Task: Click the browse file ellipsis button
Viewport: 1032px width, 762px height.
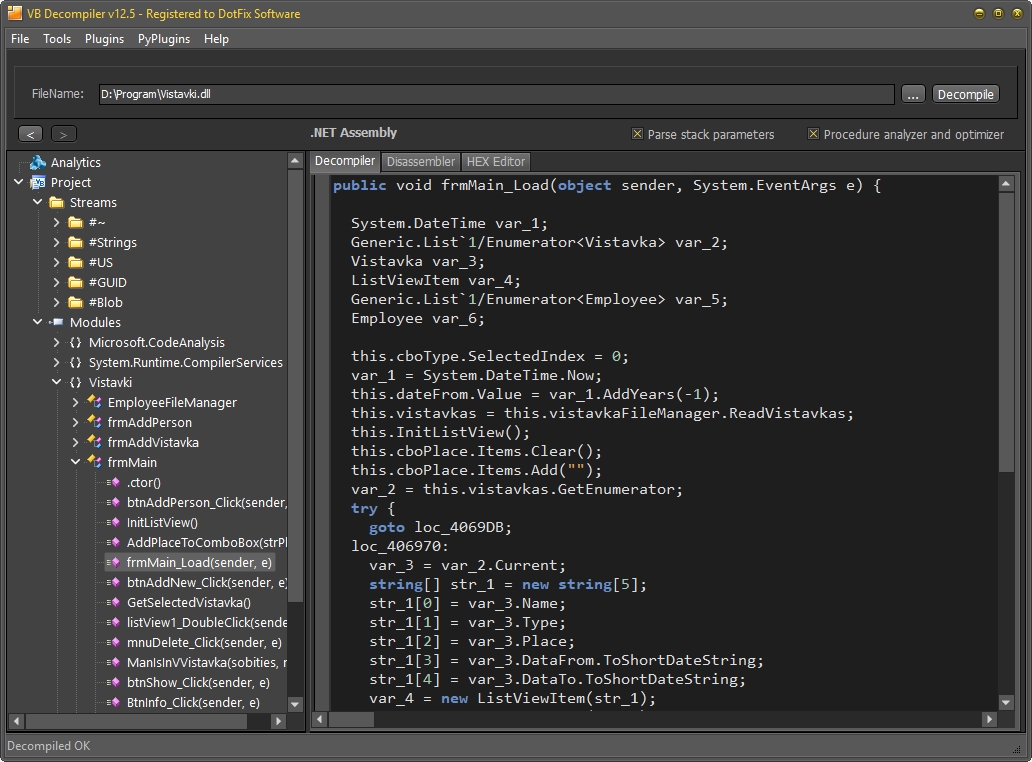Action: click(x=913, y=94)
